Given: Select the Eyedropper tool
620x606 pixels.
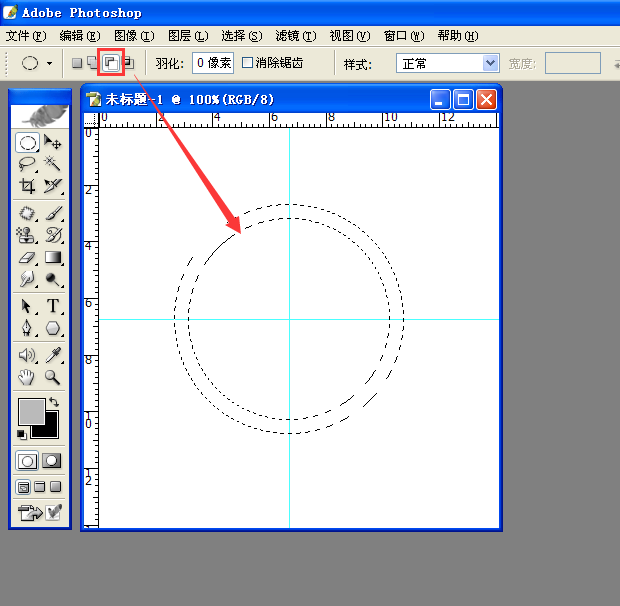Looking at the screenshot, I should pyautogui.click(x=53, y=355).
